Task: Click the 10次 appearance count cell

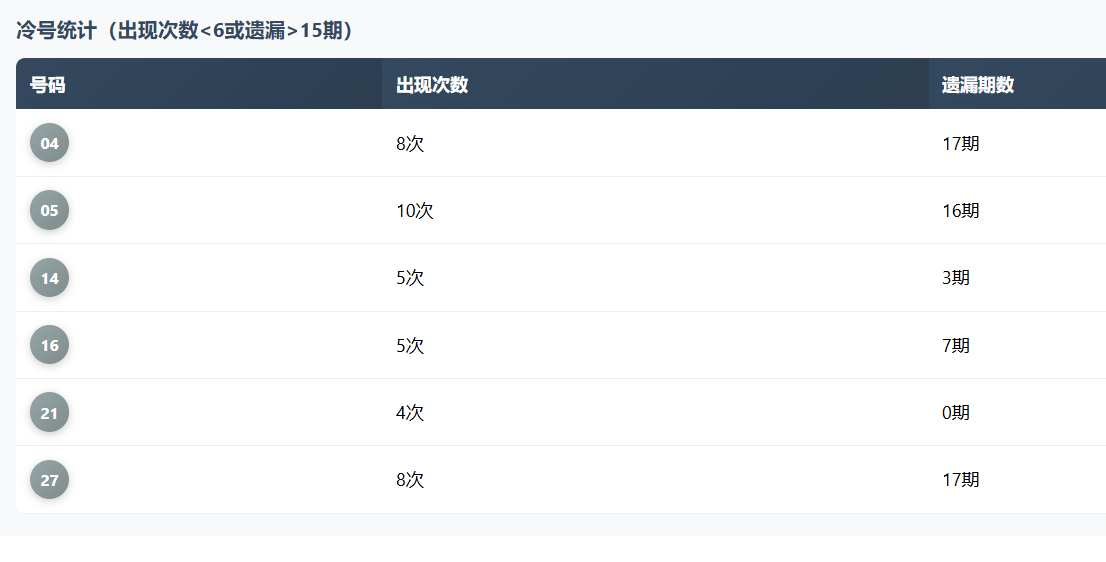Action: (x=415, y=211)
